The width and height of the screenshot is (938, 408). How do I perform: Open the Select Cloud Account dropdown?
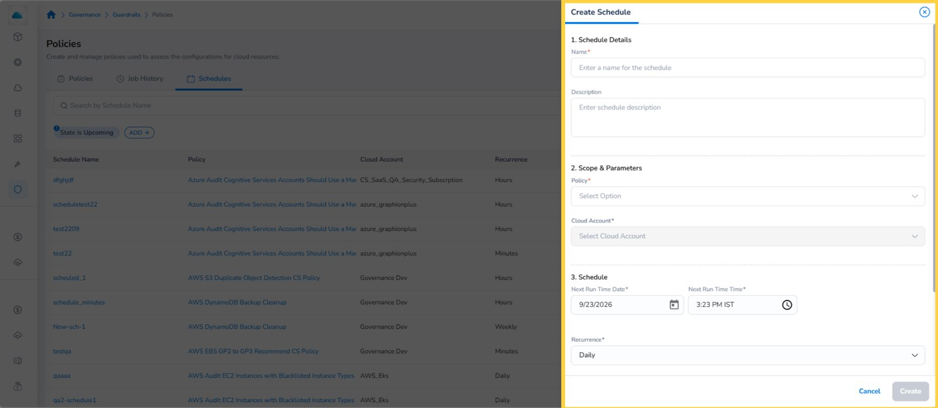coord(748,236)
